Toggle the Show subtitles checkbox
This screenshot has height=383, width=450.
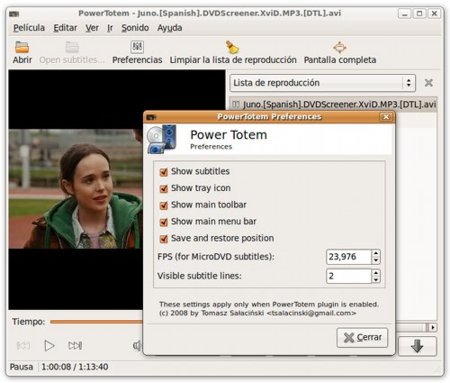[164, 172]
